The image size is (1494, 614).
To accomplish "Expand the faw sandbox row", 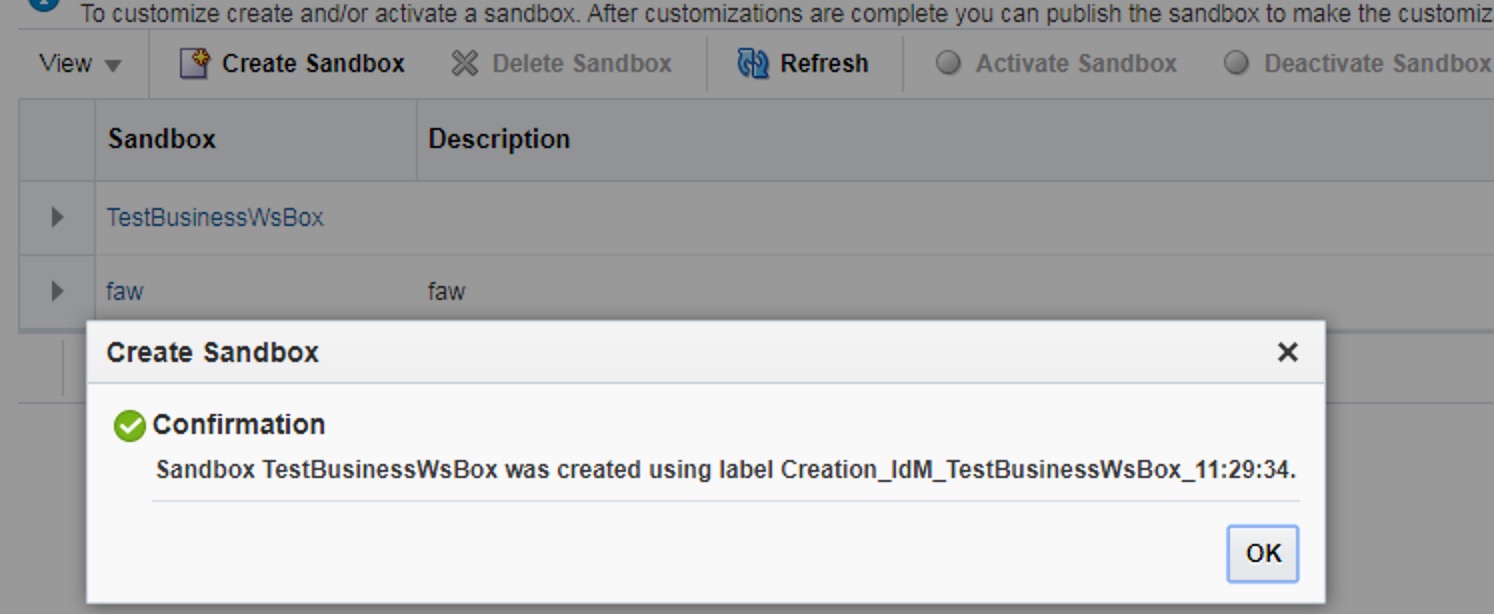I will (57, 291).
